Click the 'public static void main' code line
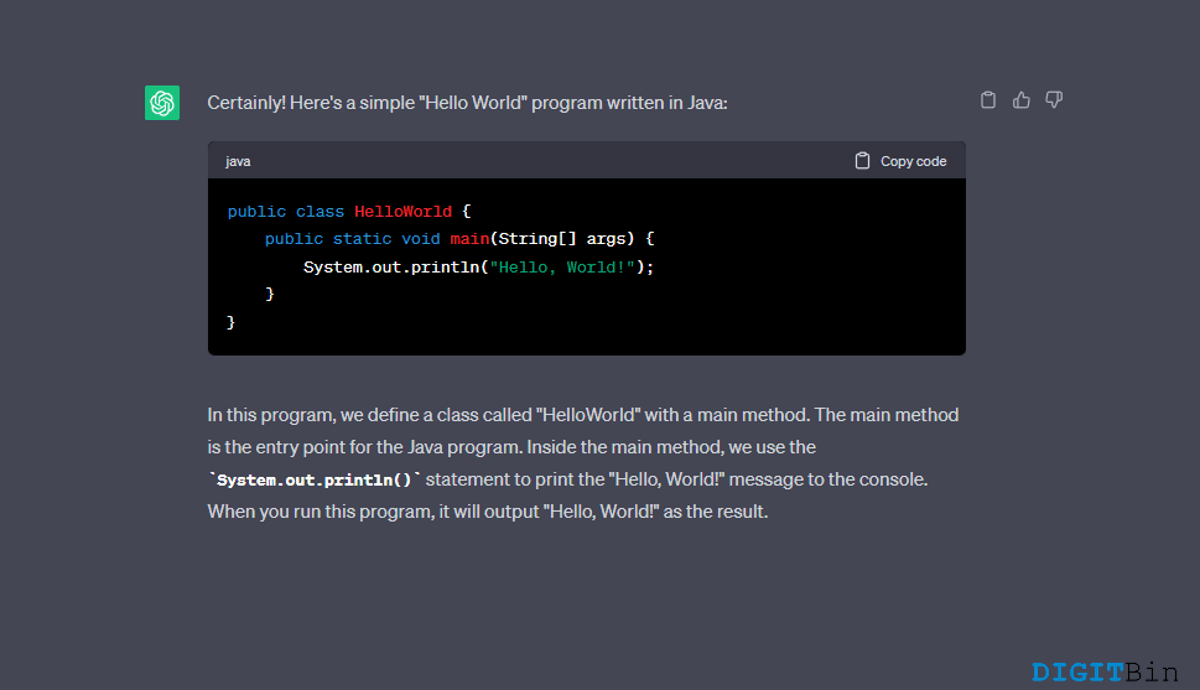 460,239
